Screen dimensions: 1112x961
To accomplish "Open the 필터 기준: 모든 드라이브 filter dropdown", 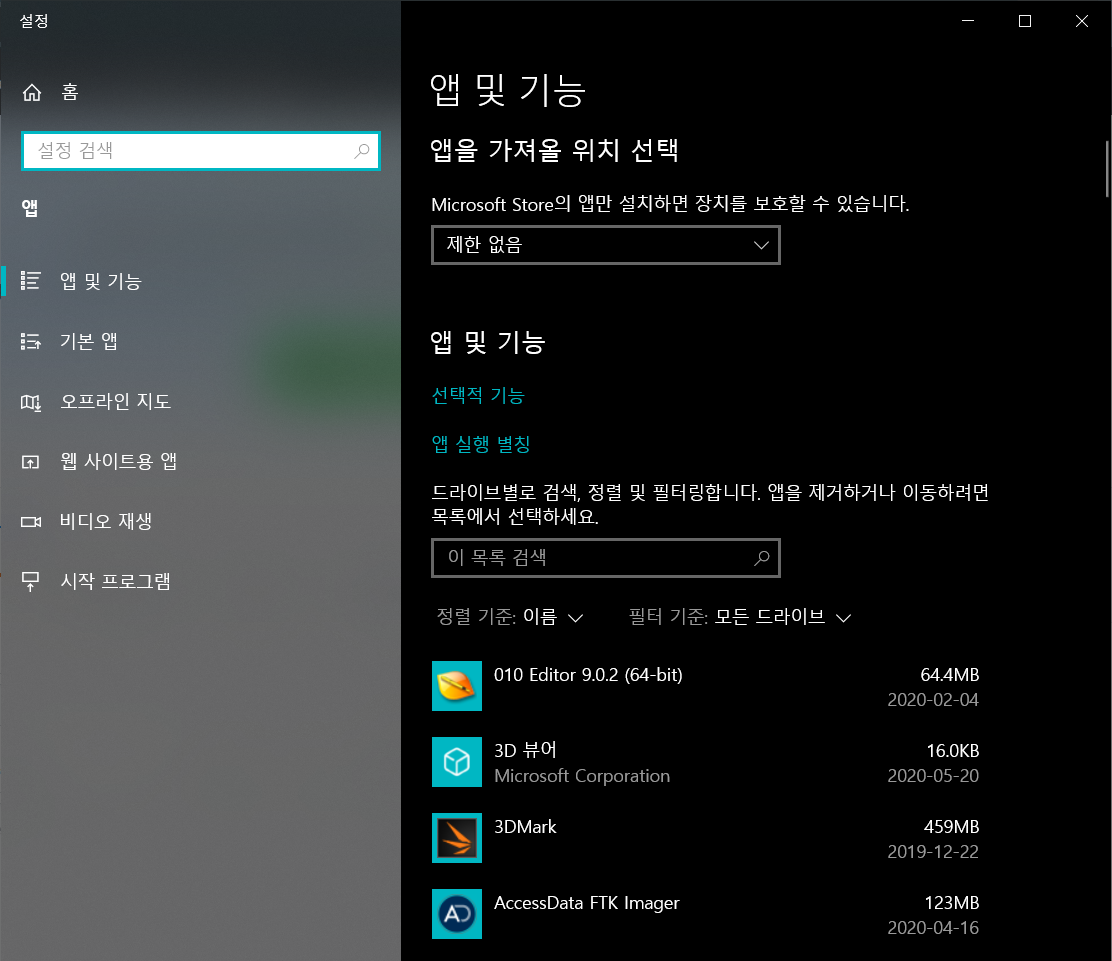I will click(740, 616).
